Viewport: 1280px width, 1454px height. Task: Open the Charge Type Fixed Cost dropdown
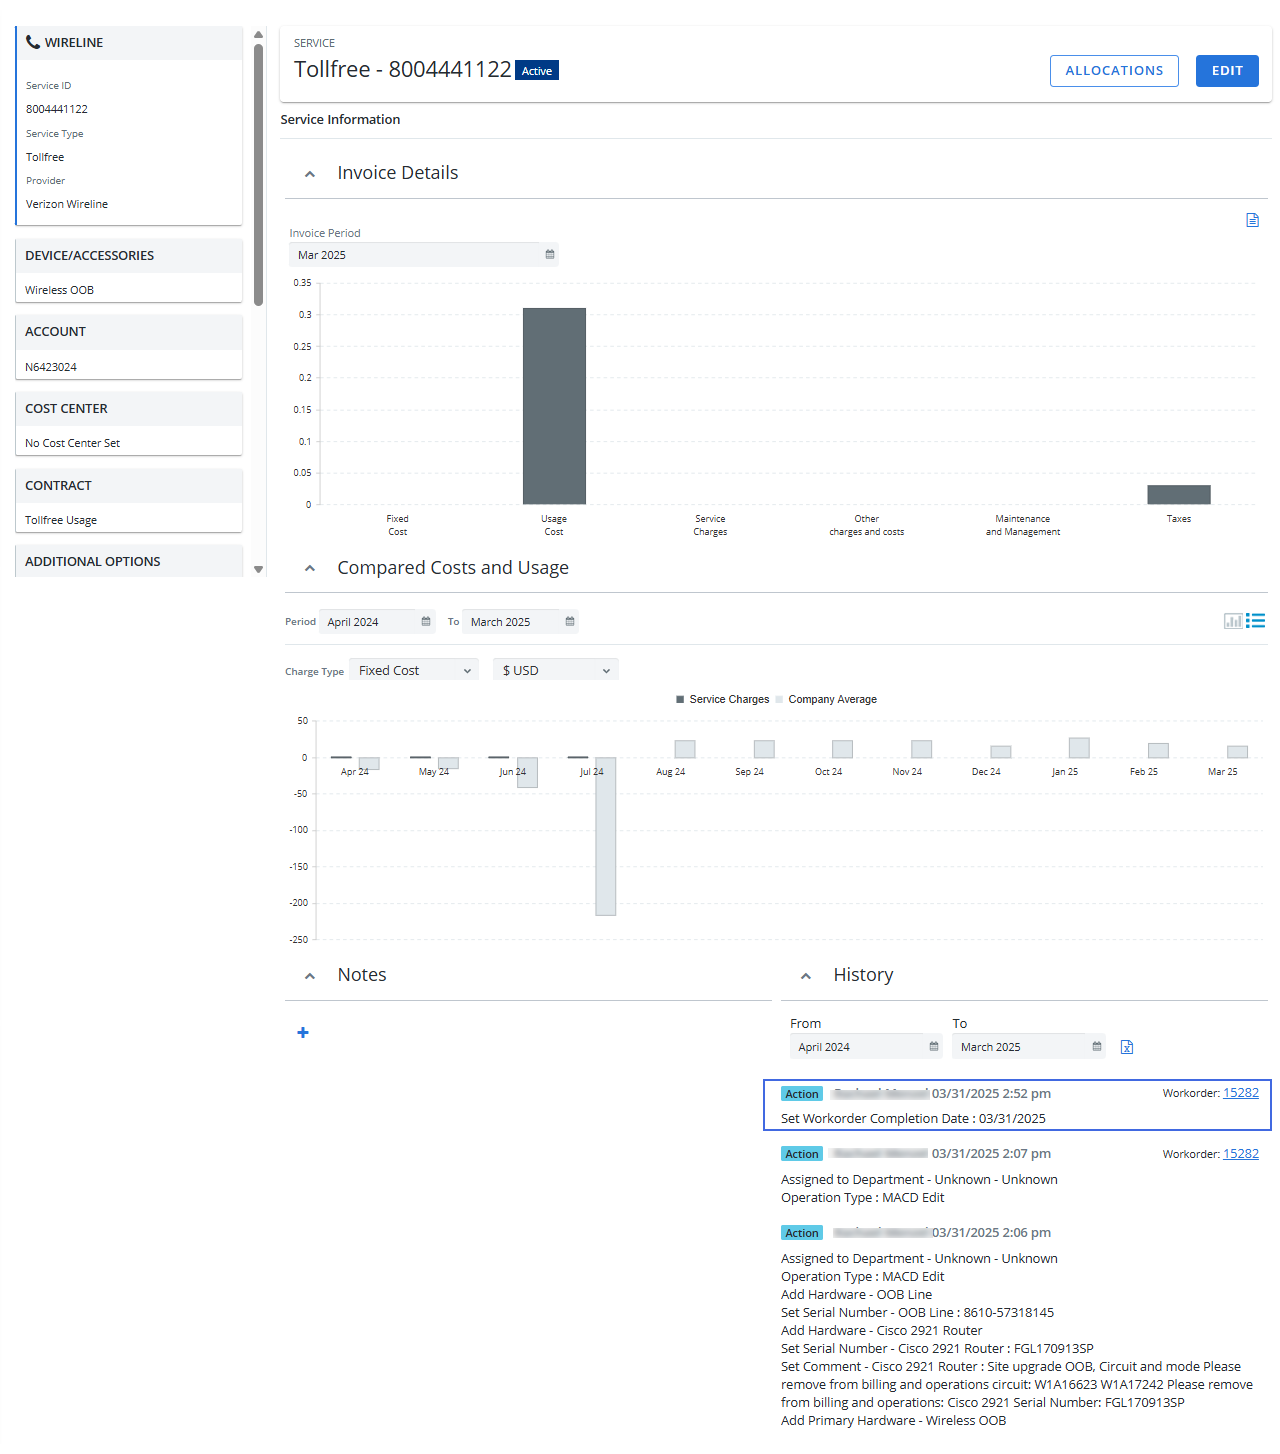coord(414,671)
